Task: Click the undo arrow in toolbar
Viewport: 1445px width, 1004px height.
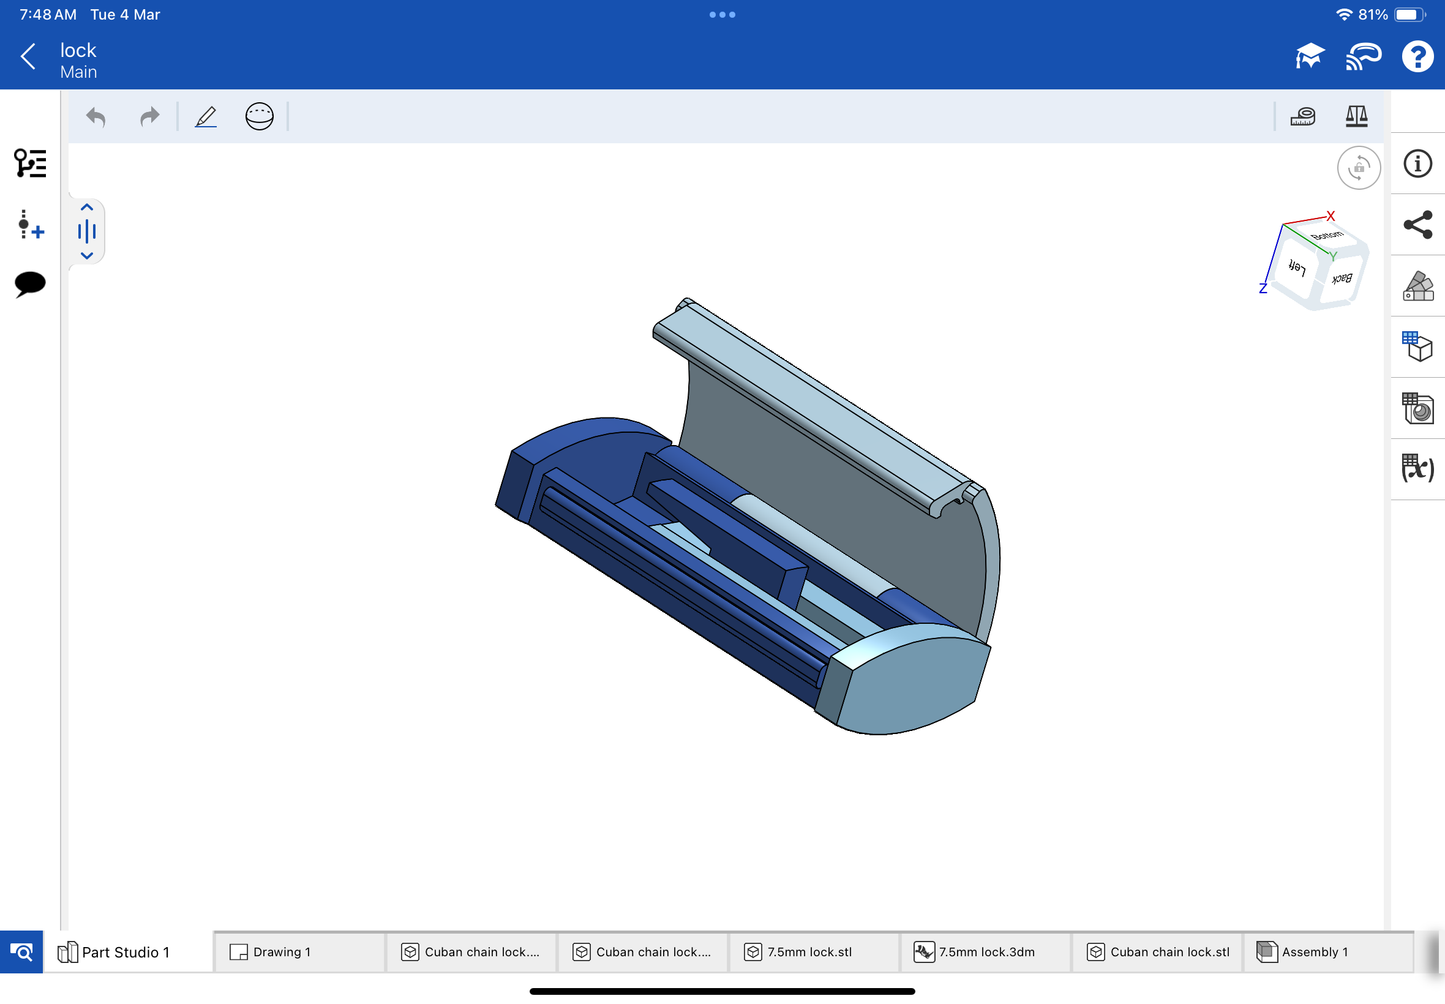Action: (x=96, y=117)
